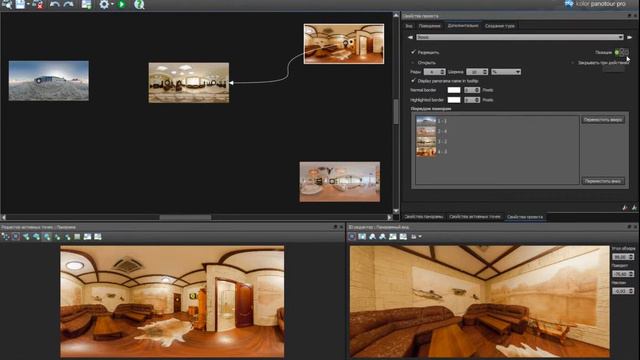Image resolution: width=640 pixels, height=360 pixels.
Task: Pin the project properties panel
Action: click(x=629, y=16)
